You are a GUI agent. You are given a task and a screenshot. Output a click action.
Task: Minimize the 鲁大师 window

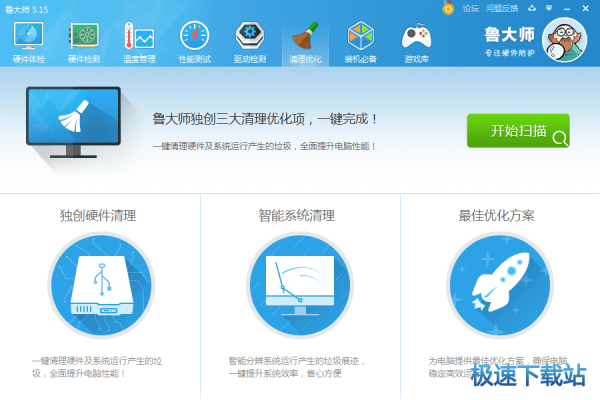(567, 8)
